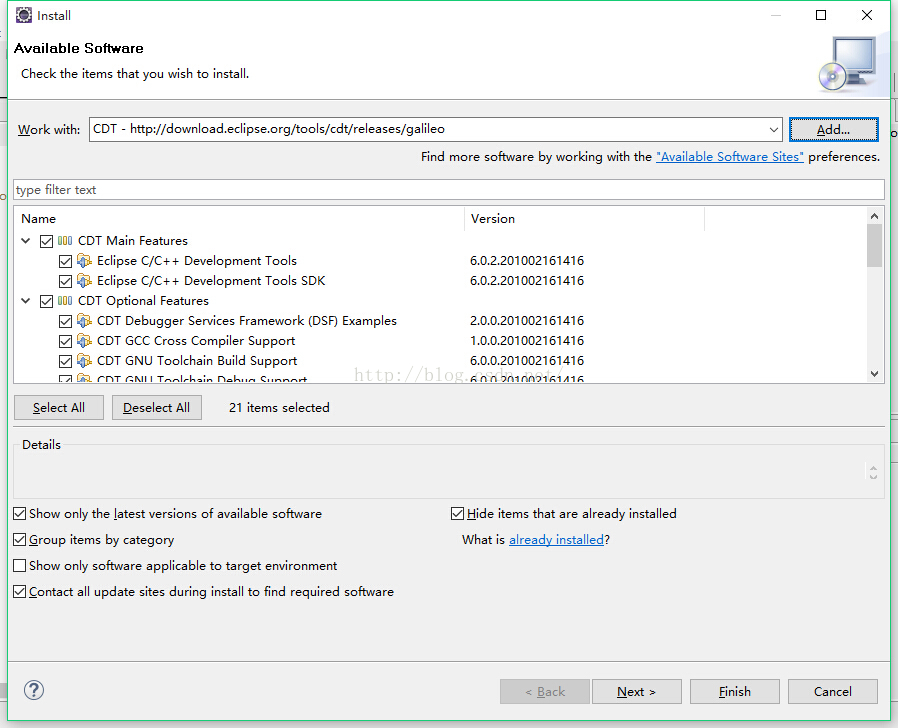Click feature icon of CDT DSF Examples

click(x=84, y=321)
